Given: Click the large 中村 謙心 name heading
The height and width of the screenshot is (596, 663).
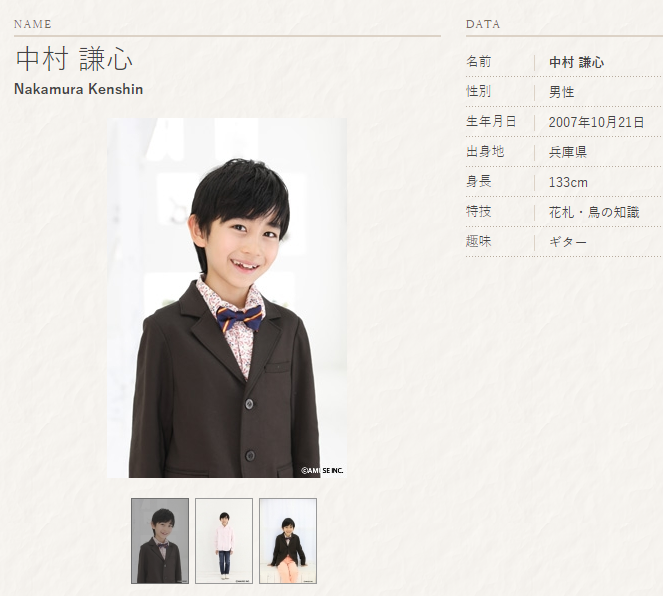Looking at the screenshot, I should click(x=74, y=60).
